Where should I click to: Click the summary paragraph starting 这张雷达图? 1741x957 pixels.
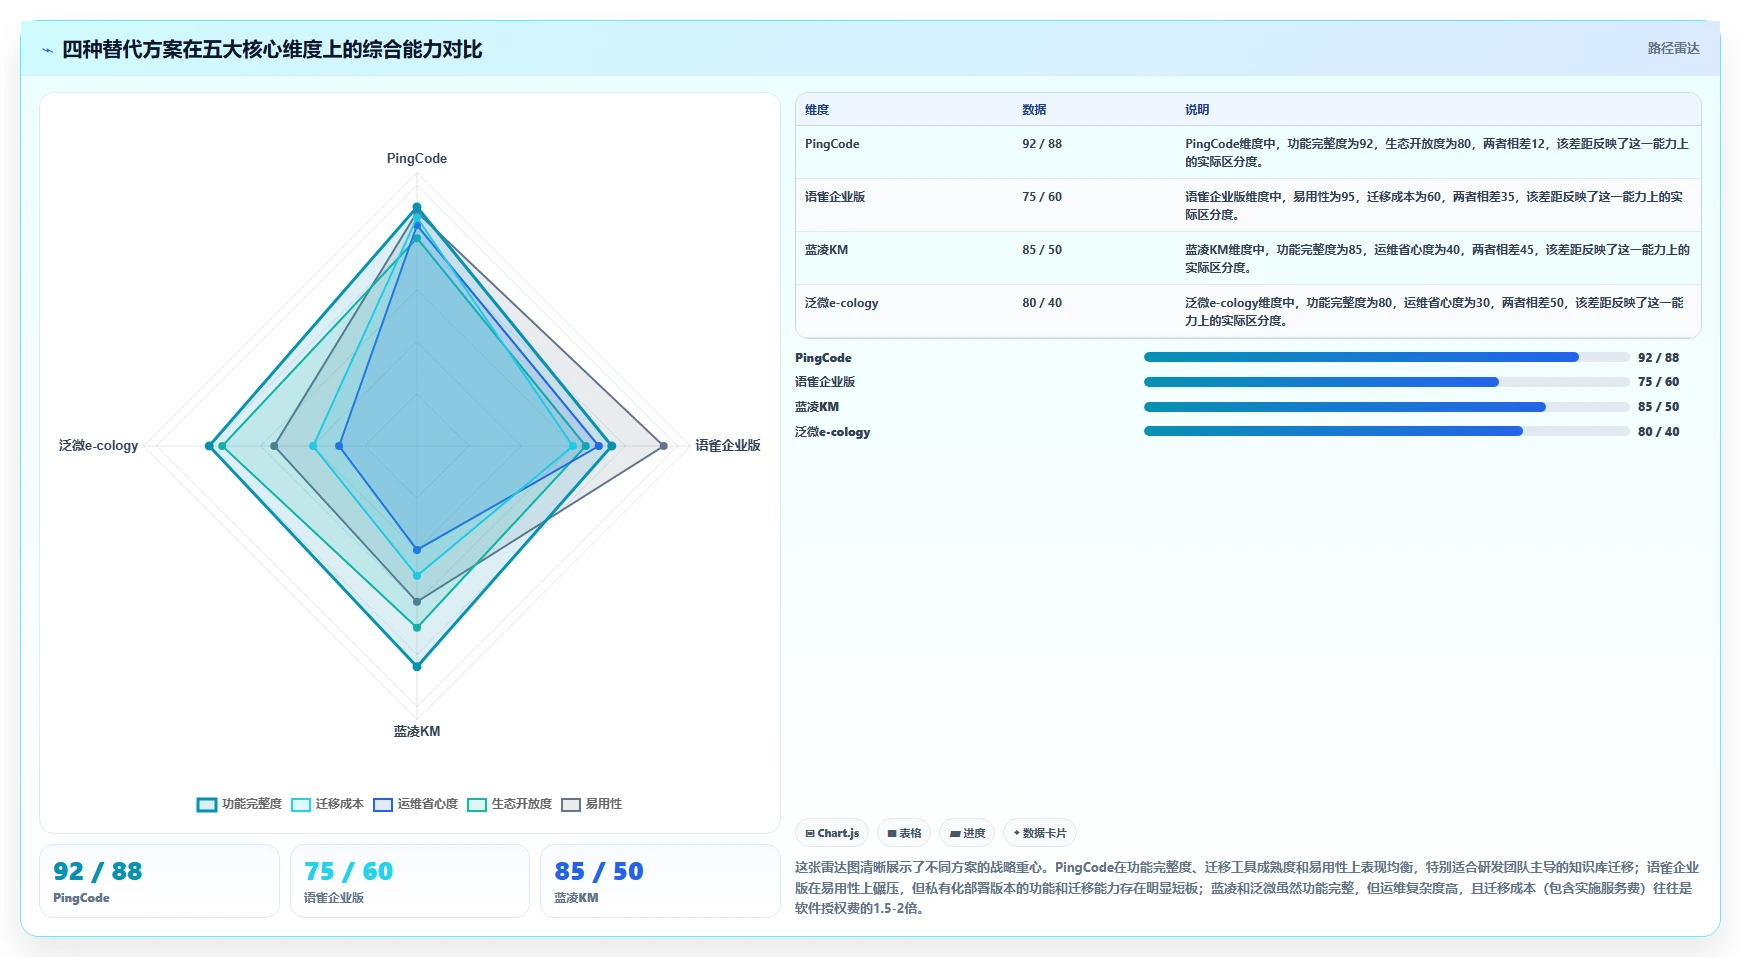click(1247, 888)
